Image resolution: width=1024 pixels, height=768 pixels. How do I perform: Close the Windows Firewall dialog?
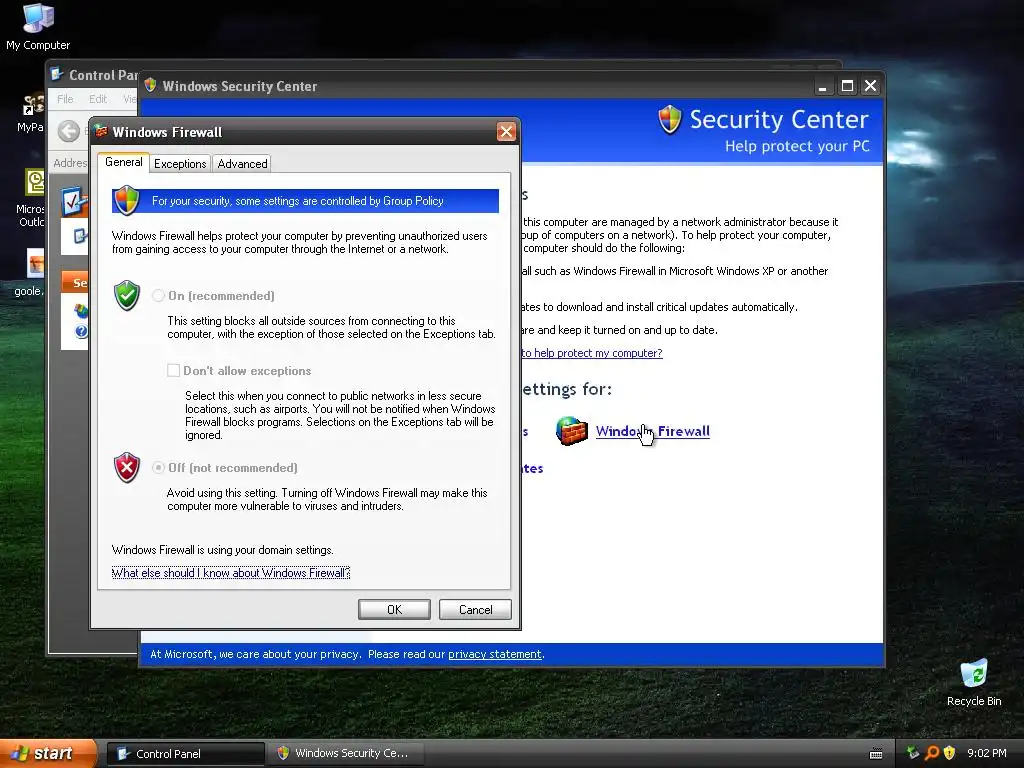[x=506, y=132]
